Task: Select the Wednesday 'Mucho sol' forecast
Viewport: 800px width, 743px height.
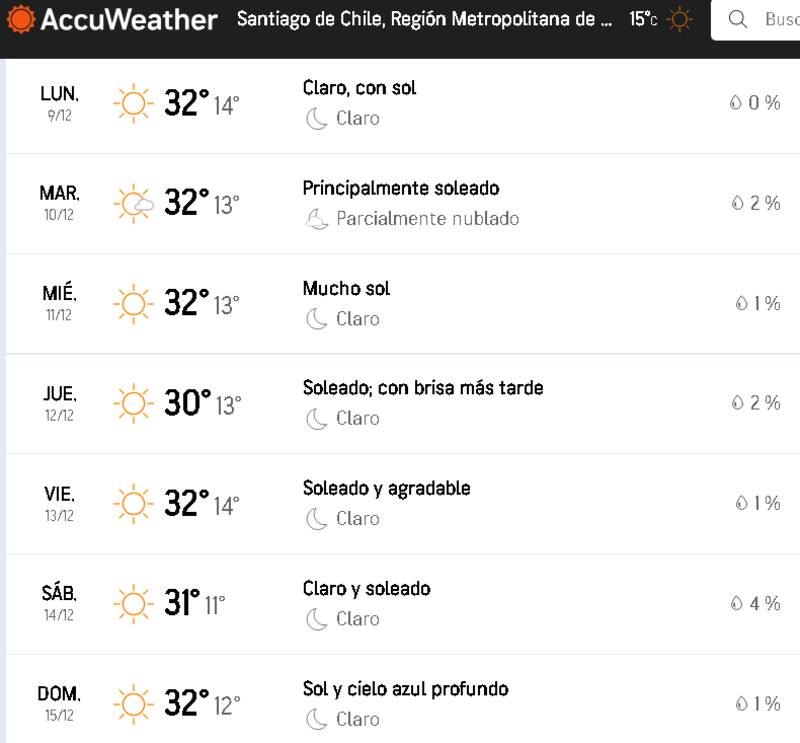Action: (346, 288)
